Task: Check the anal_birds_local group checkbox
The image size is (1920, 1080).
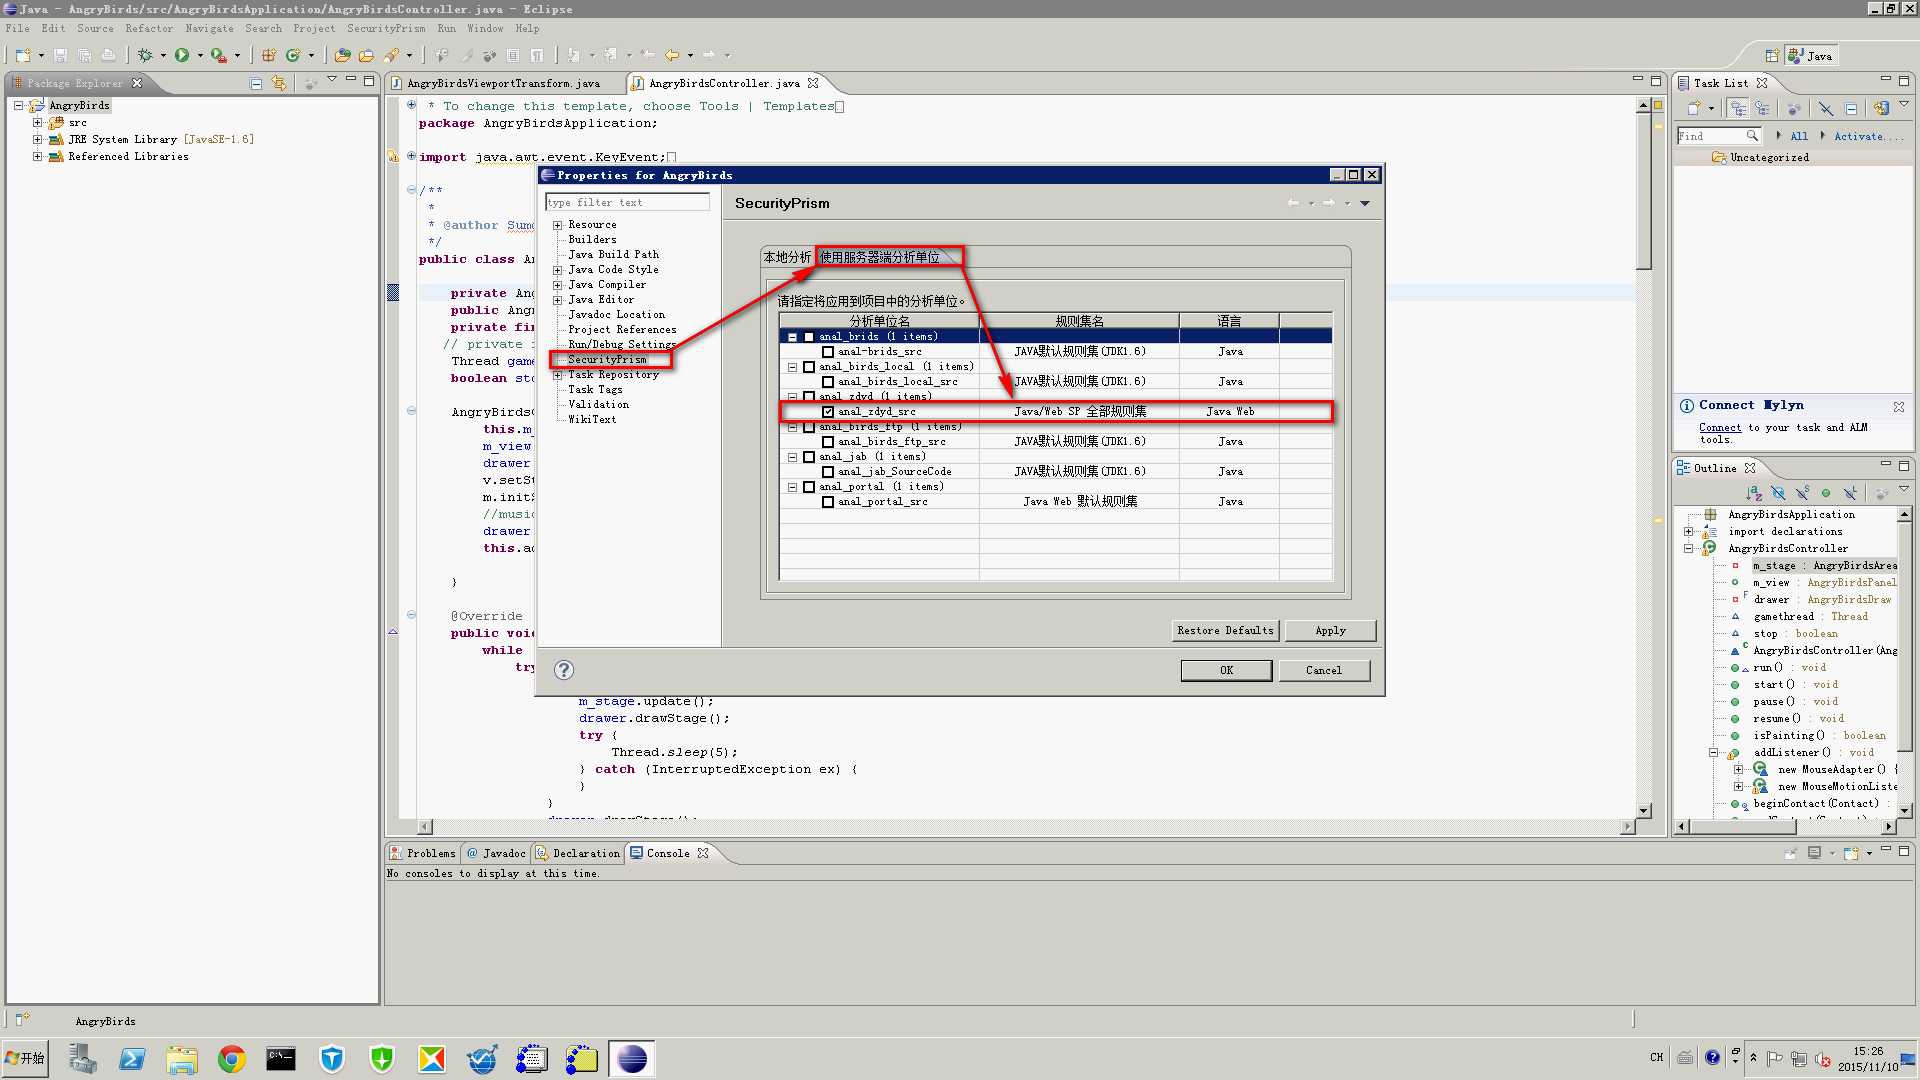Action: [809, 367]
